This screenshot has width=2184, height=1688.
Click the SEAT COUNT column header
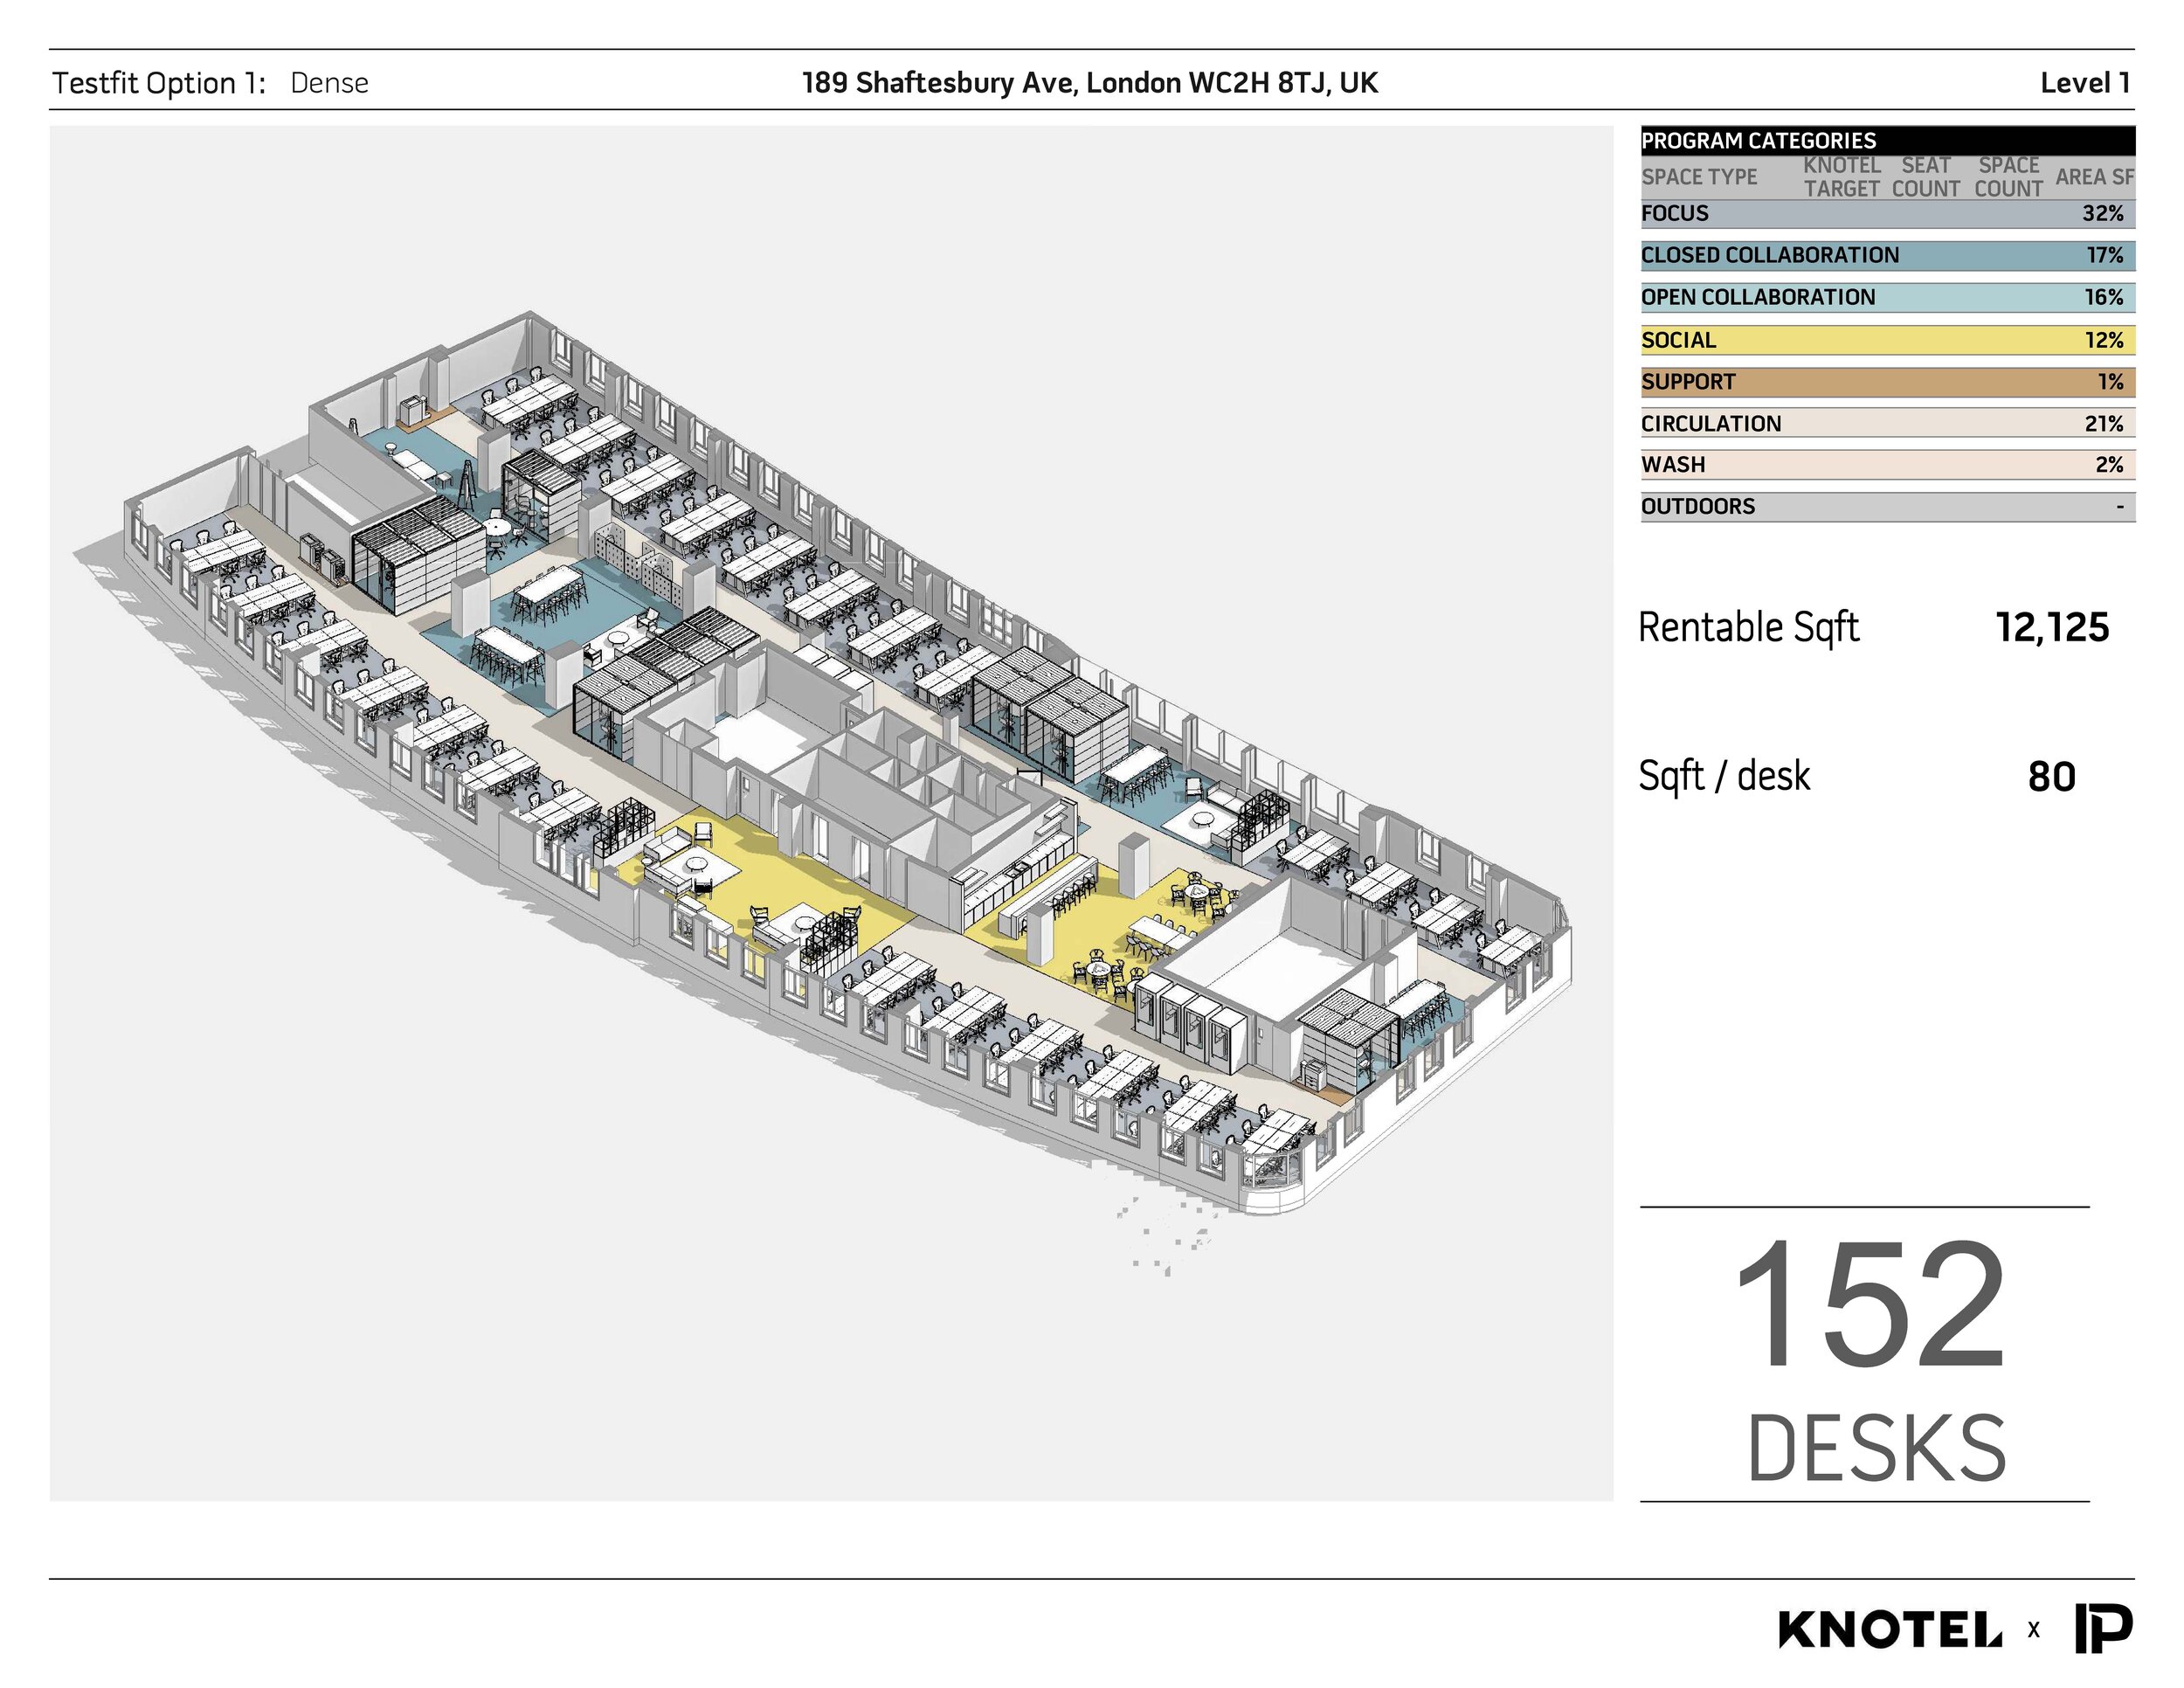tap(1926, 177)
